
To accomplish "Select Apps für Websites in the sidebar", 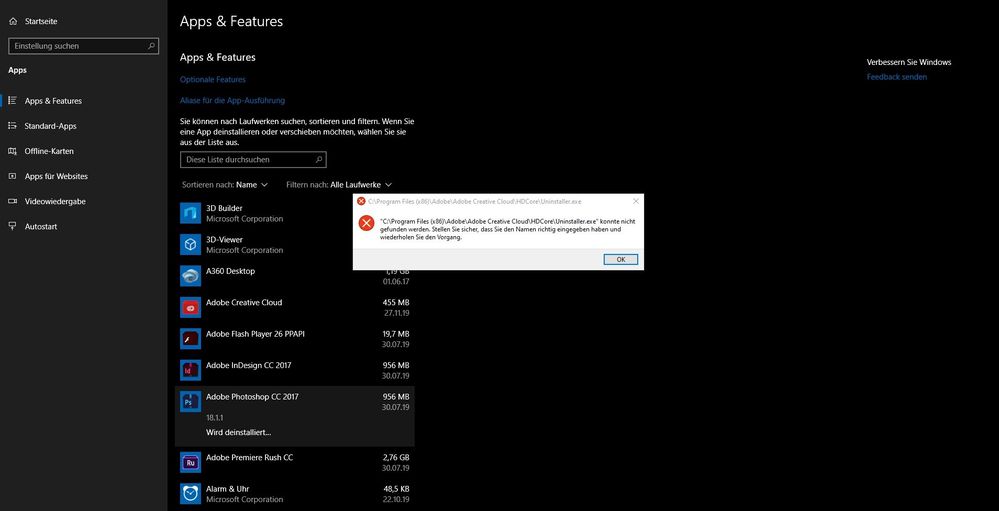I will coord(83,176).
